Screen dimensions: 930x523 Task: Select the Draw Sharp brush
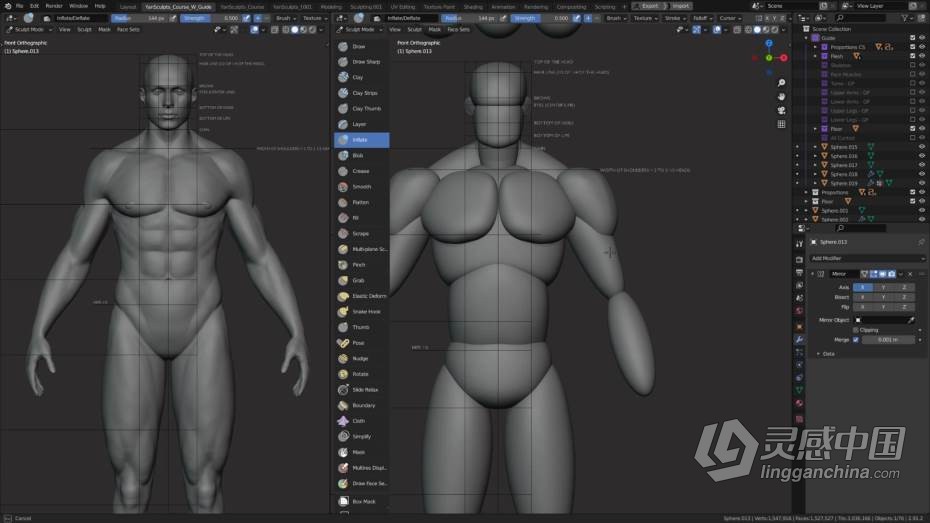pos(361,62)
